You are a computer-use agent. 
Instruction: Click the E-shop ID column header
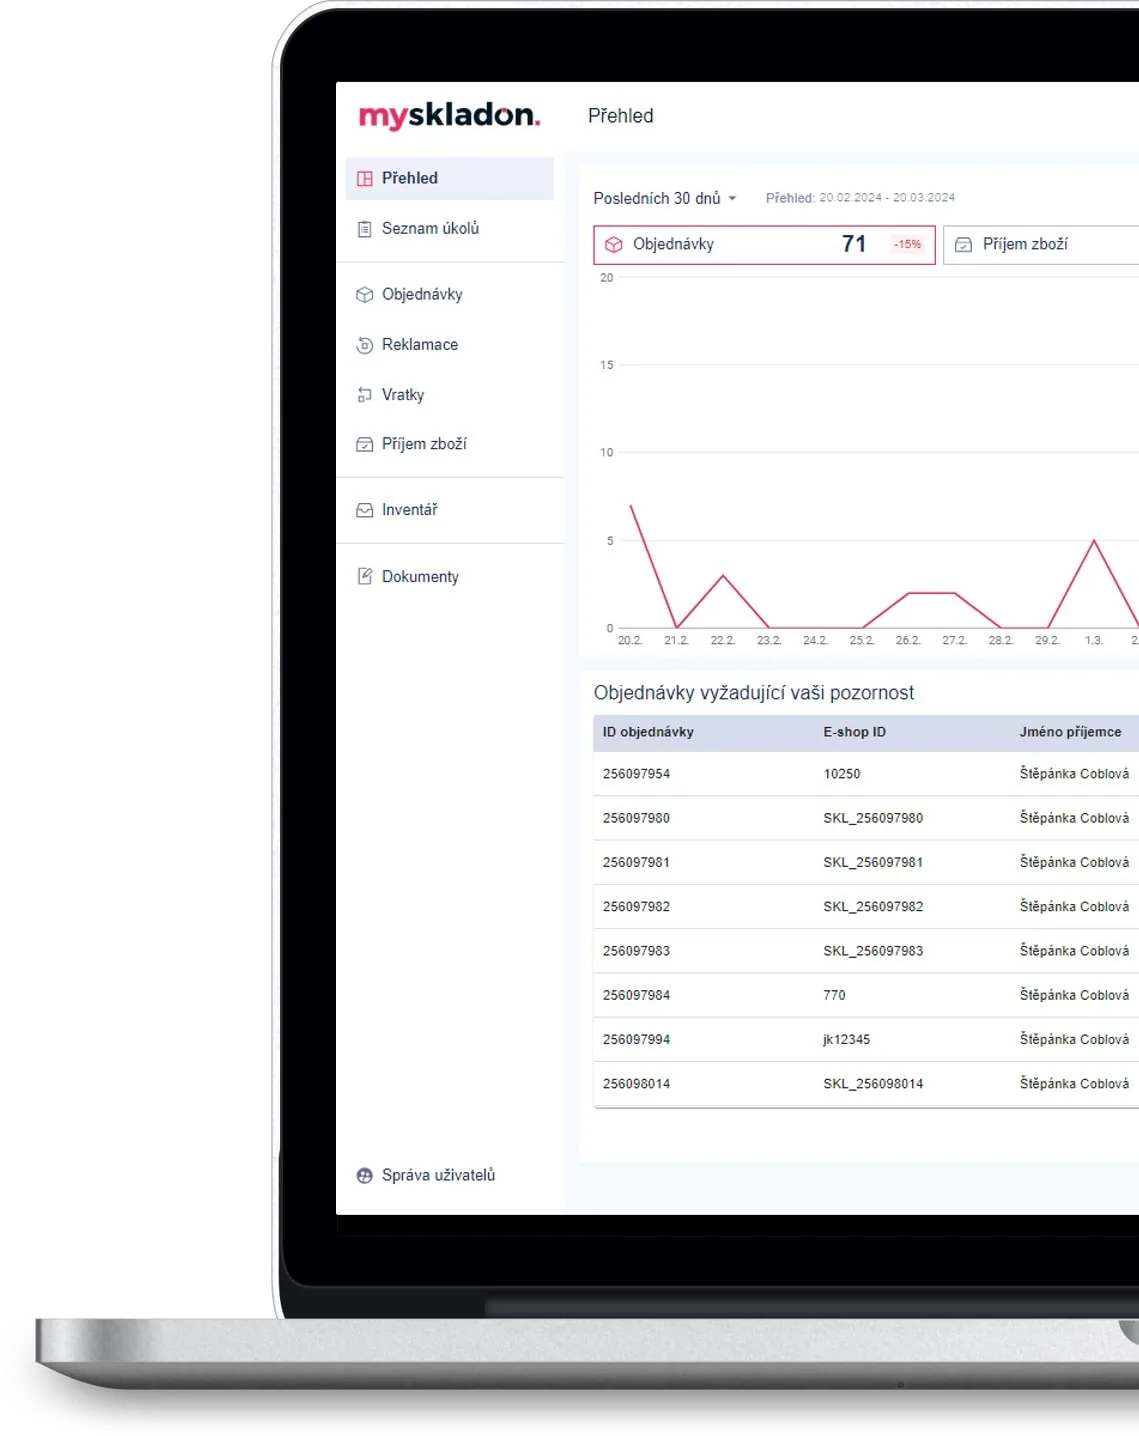tap(854, 732)
